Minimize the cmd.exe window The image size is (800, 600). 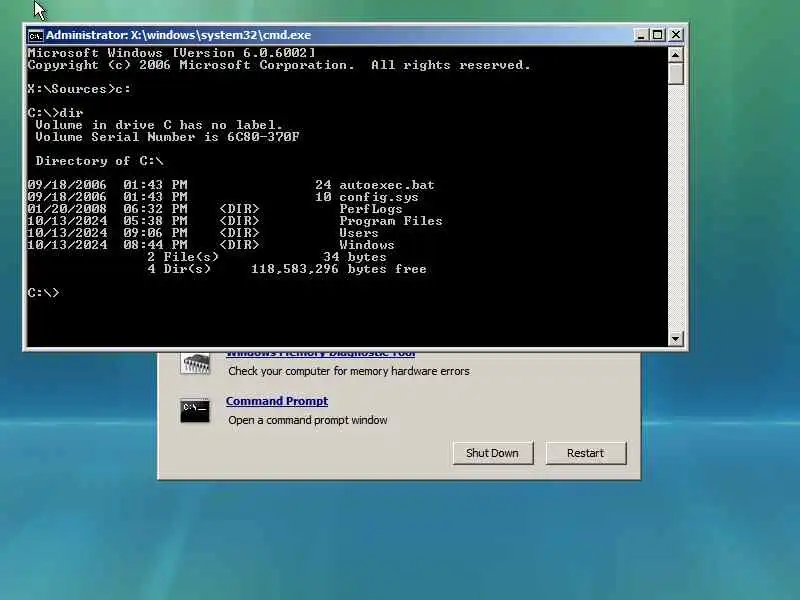pyautogui.click(x=641, y=35)
